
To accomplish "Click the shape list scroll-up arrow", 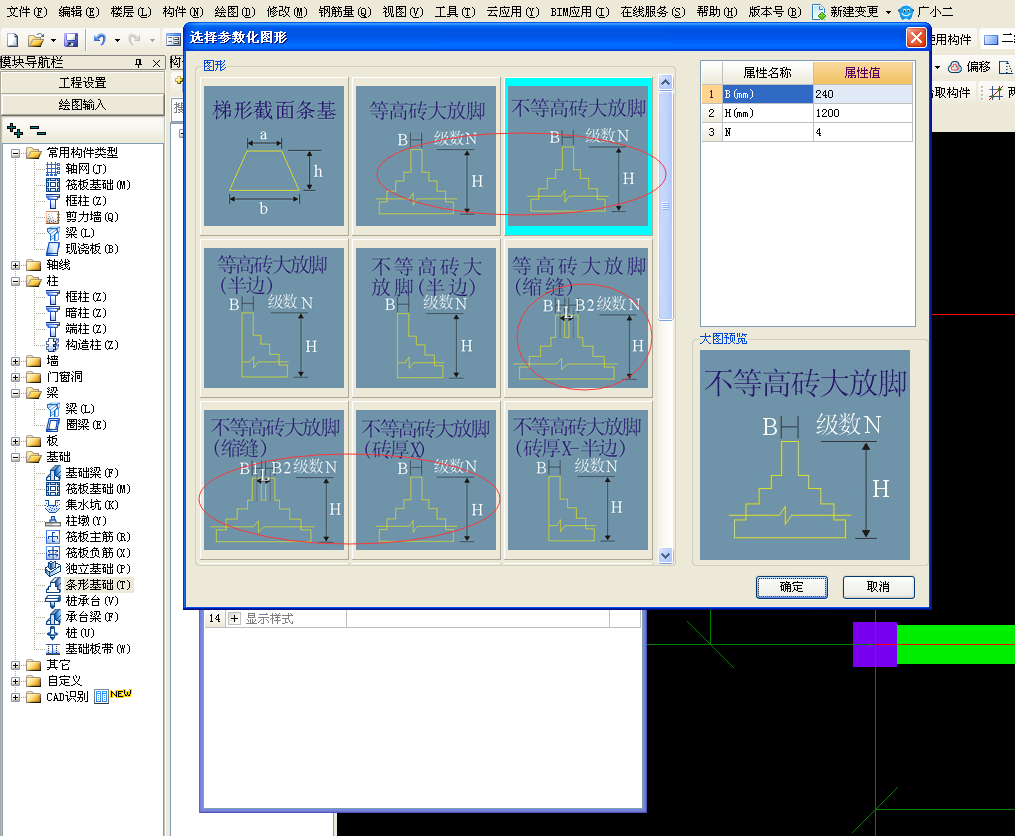I will click(x=665, y=82).
